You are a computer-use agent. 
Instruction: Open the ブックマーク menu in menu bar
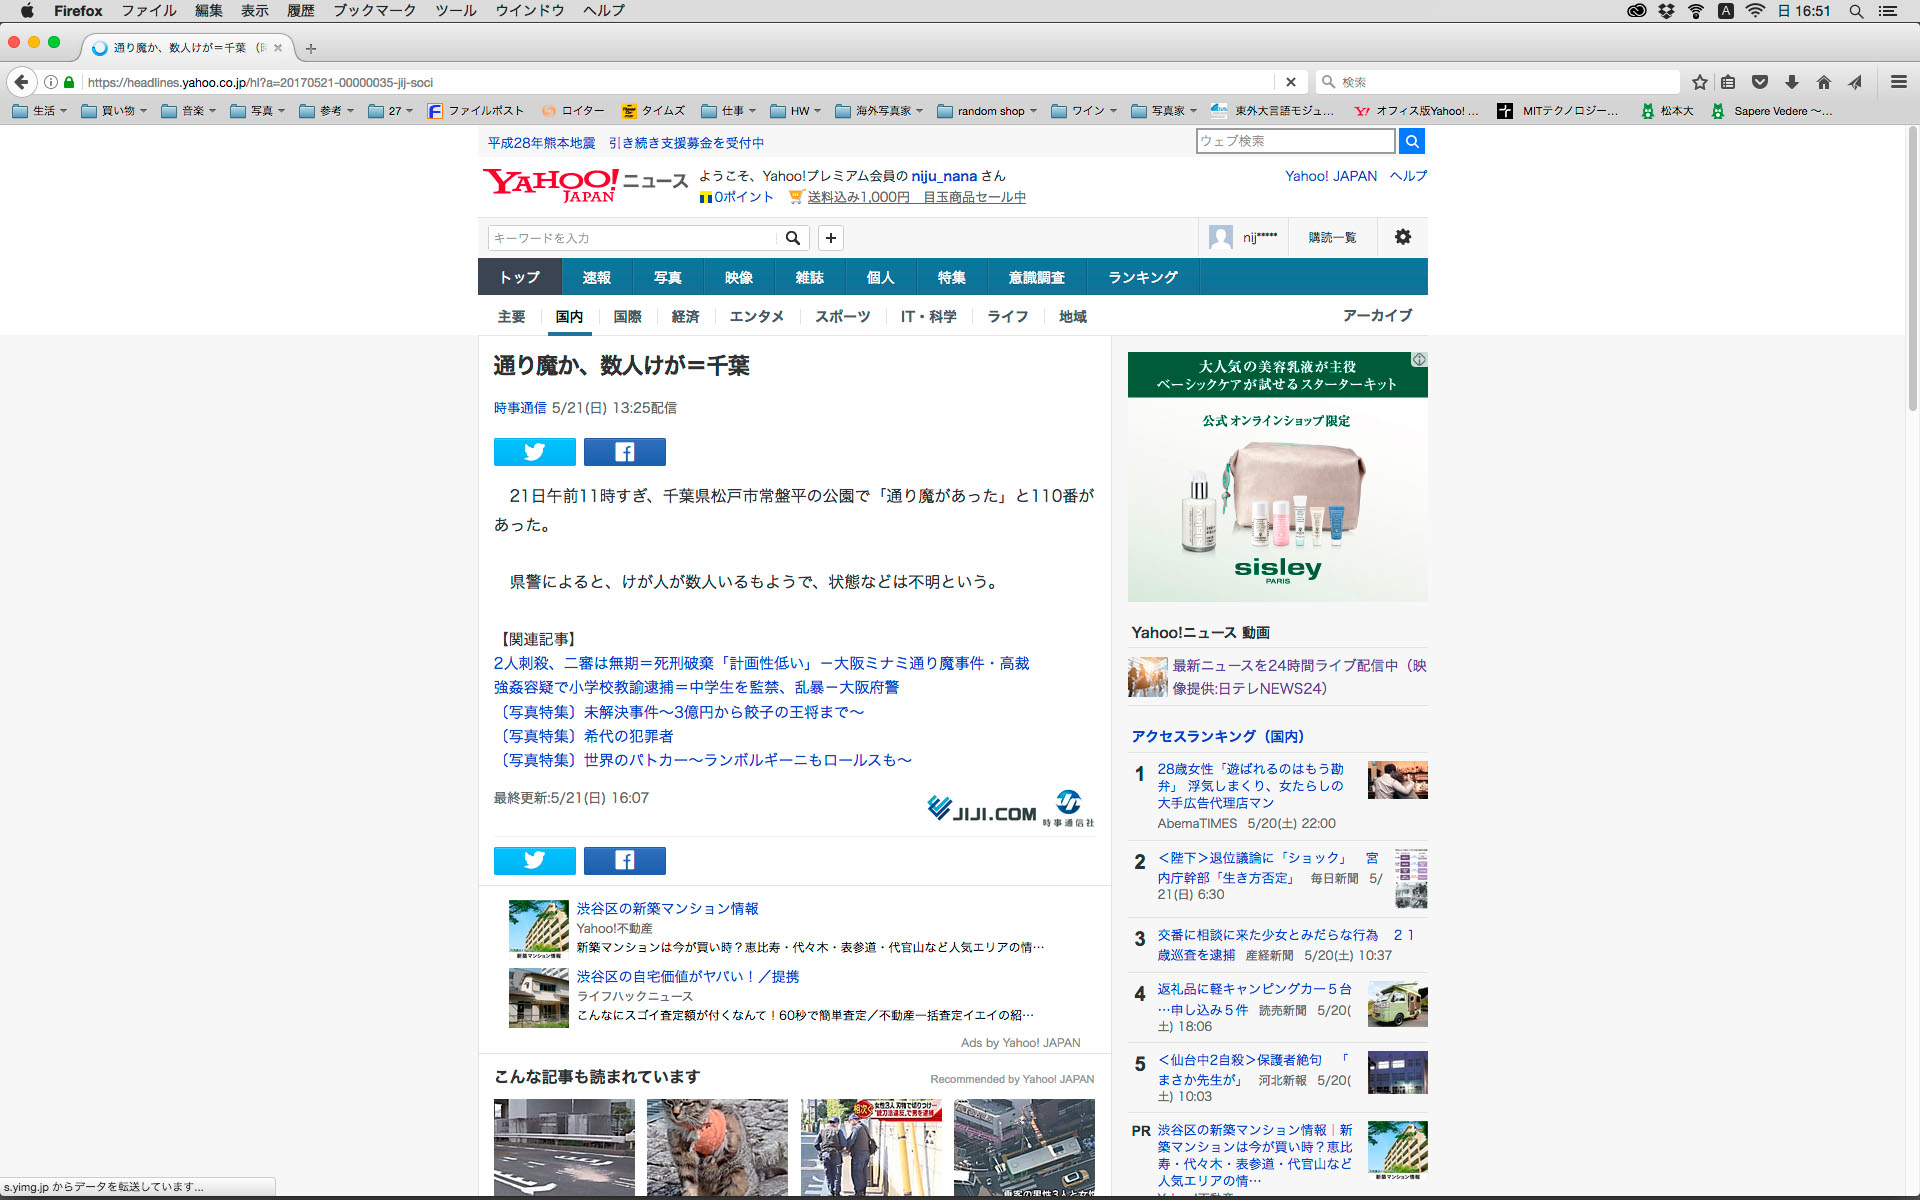tap(374, 11)
